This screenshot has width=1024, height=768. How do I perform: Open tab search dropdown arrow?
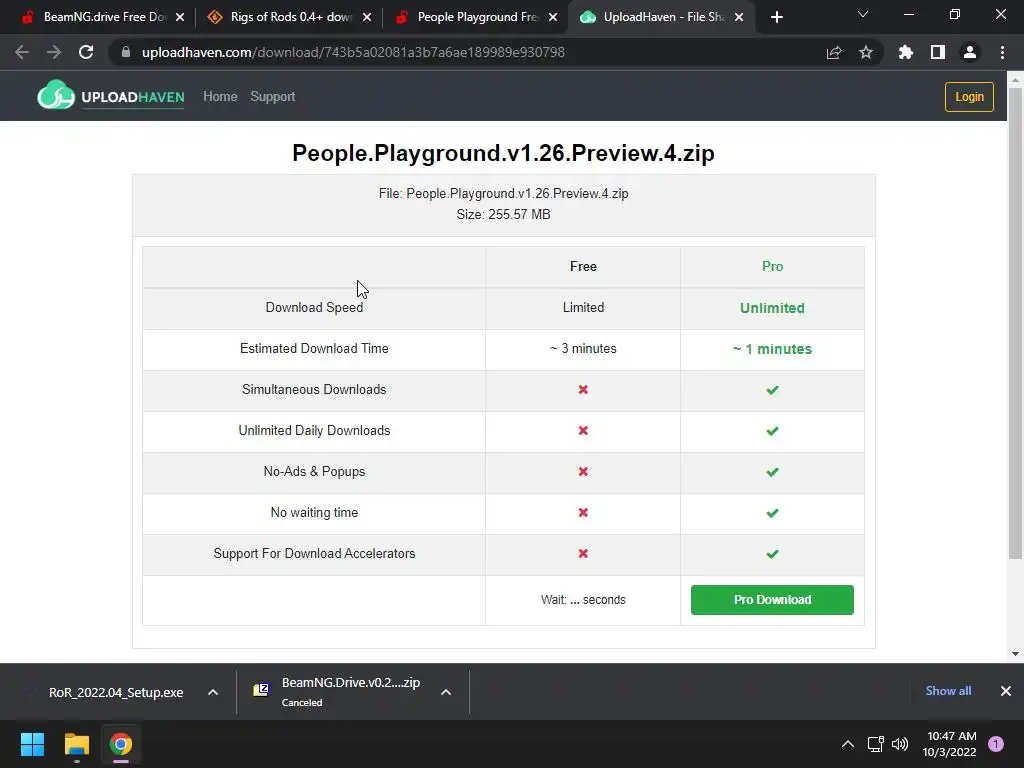point(863,14)
